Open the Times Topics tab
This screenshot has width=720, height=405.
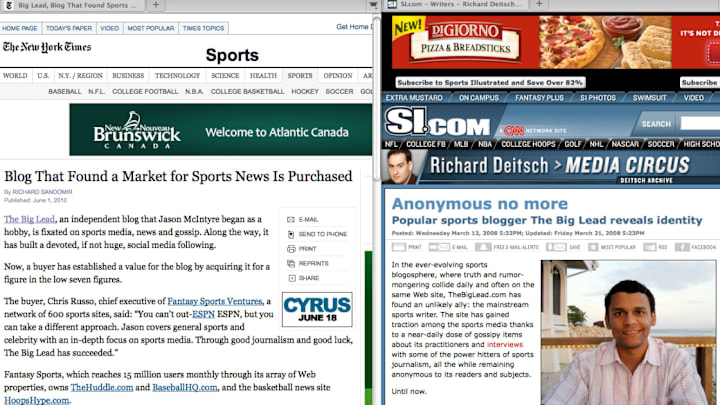point(203,28)
